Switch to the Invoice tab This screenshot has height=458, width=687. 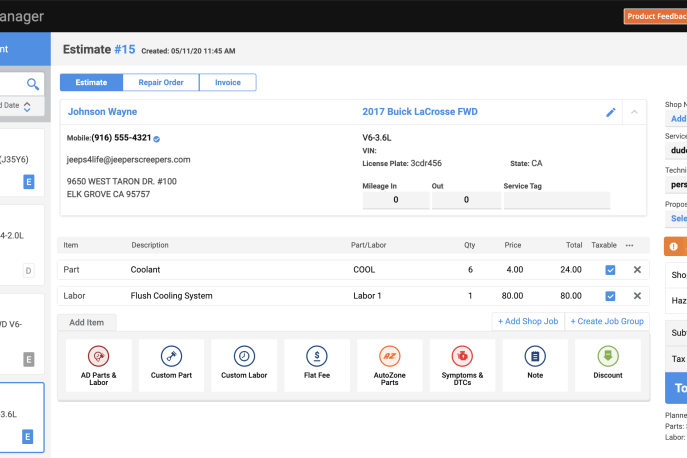(228, 83)
